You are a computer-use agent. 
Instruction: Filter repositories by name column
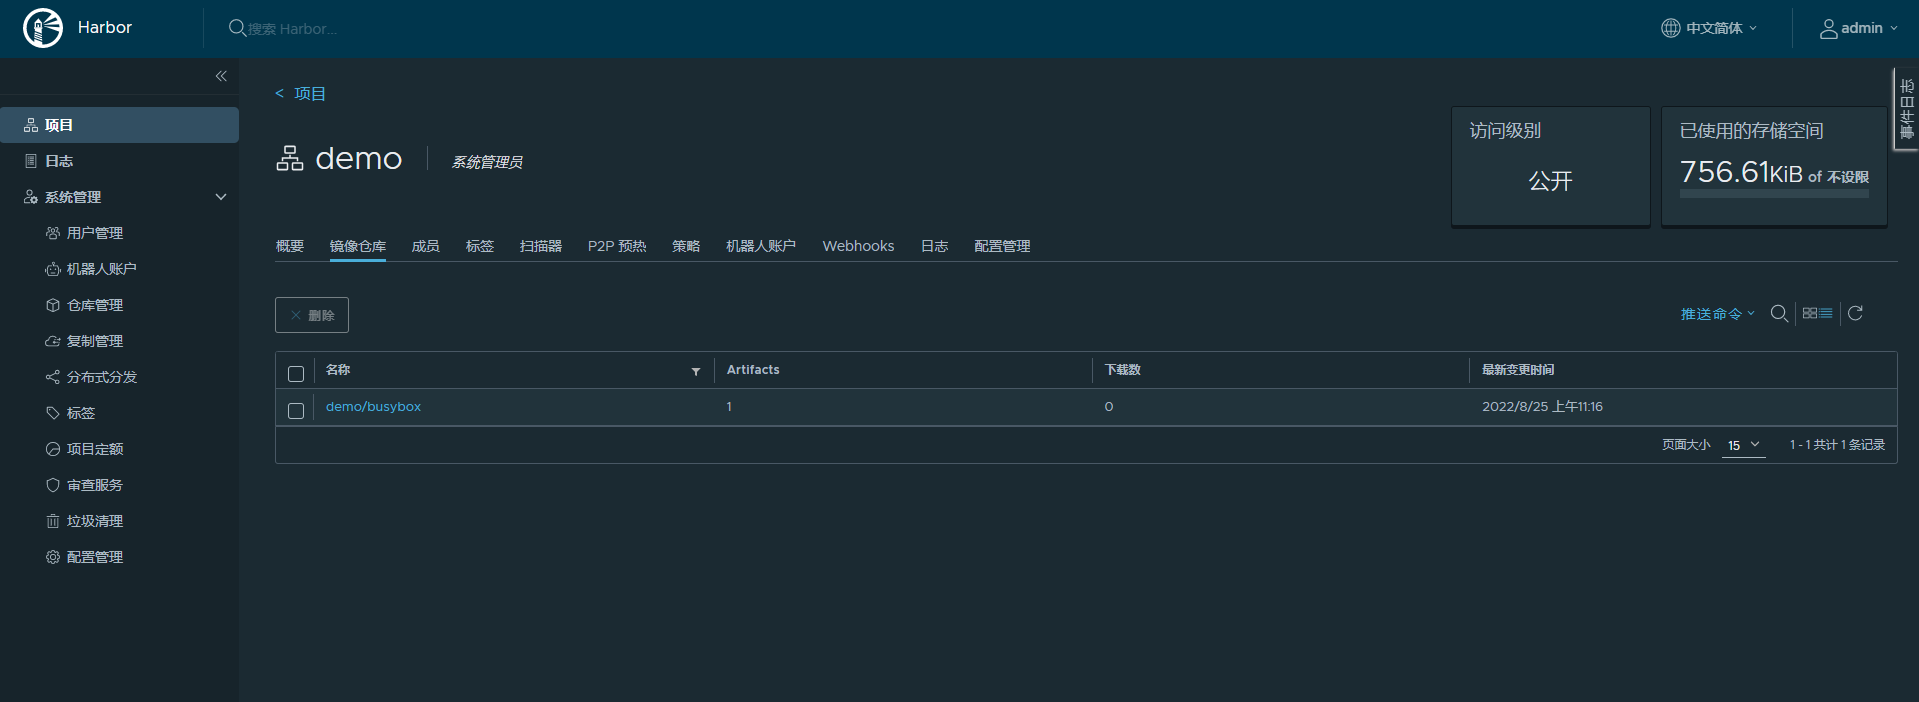click(x=696, y=371)
